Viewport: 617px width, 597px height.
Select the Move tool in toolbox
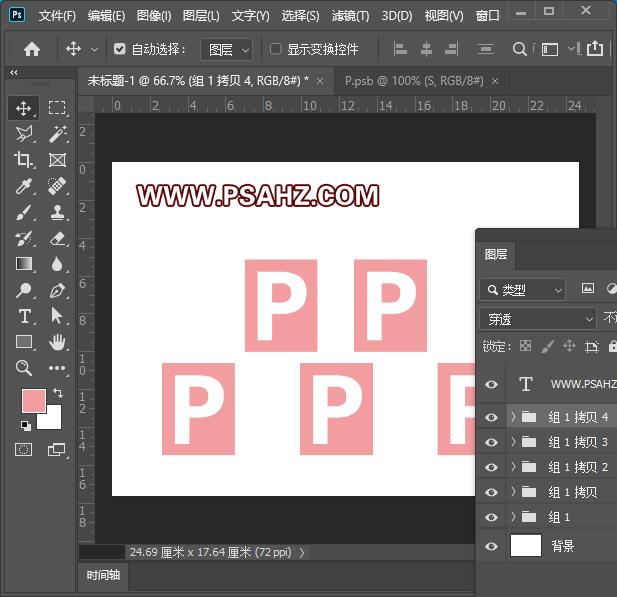point(24,108)
